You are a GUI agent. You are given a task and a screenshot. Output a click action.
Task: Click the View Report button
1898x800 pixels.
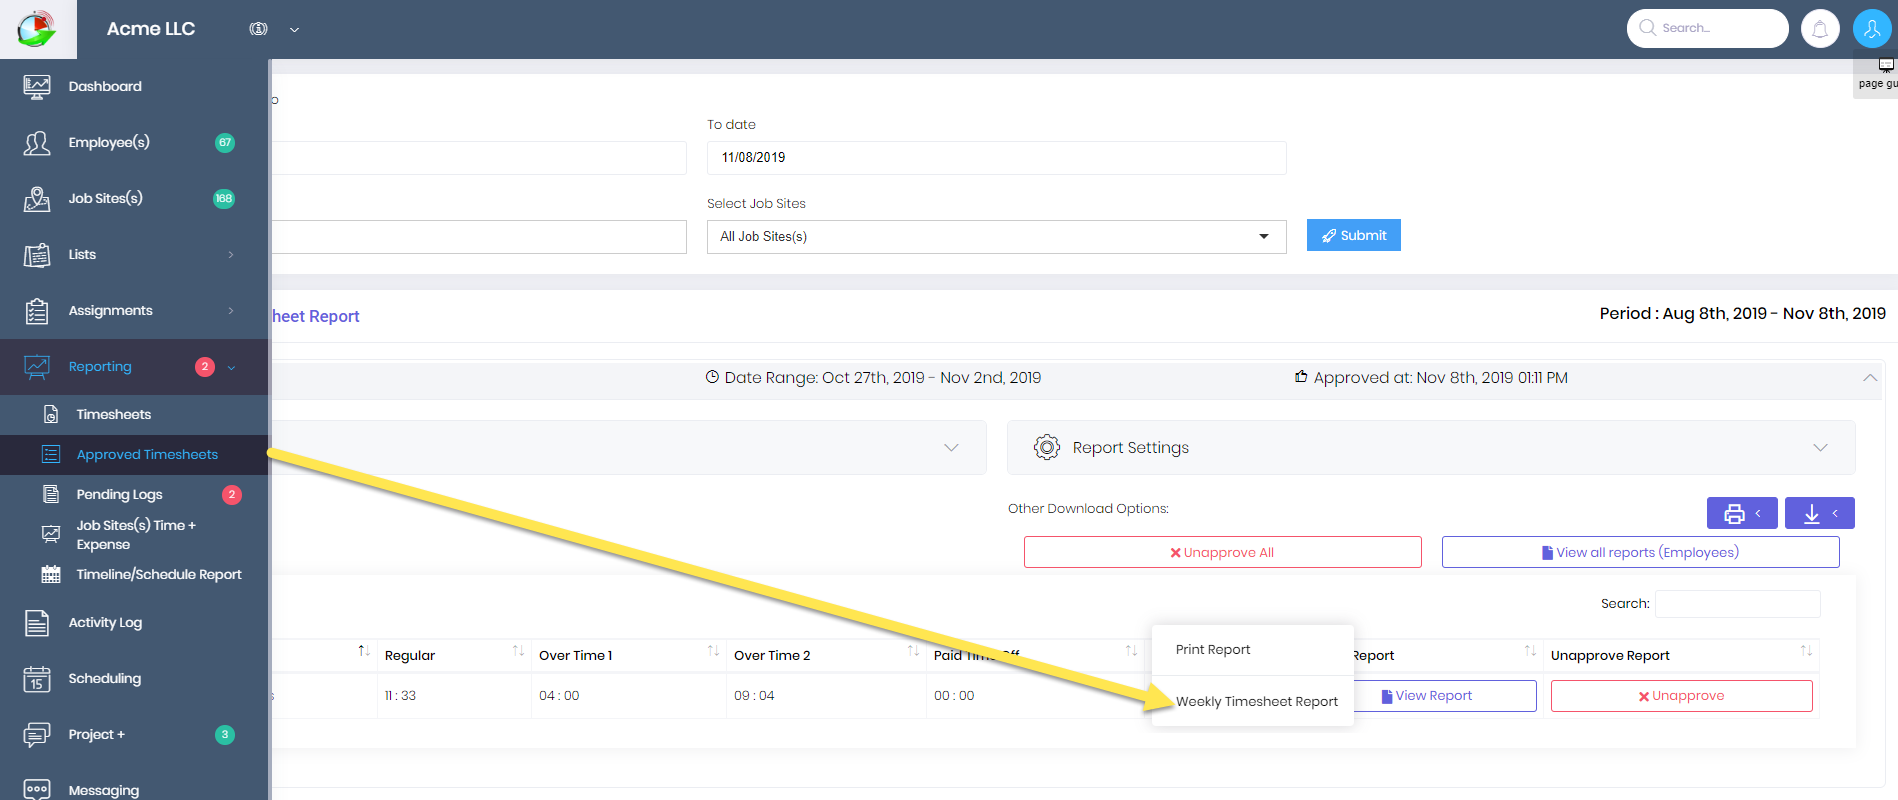1445,696
